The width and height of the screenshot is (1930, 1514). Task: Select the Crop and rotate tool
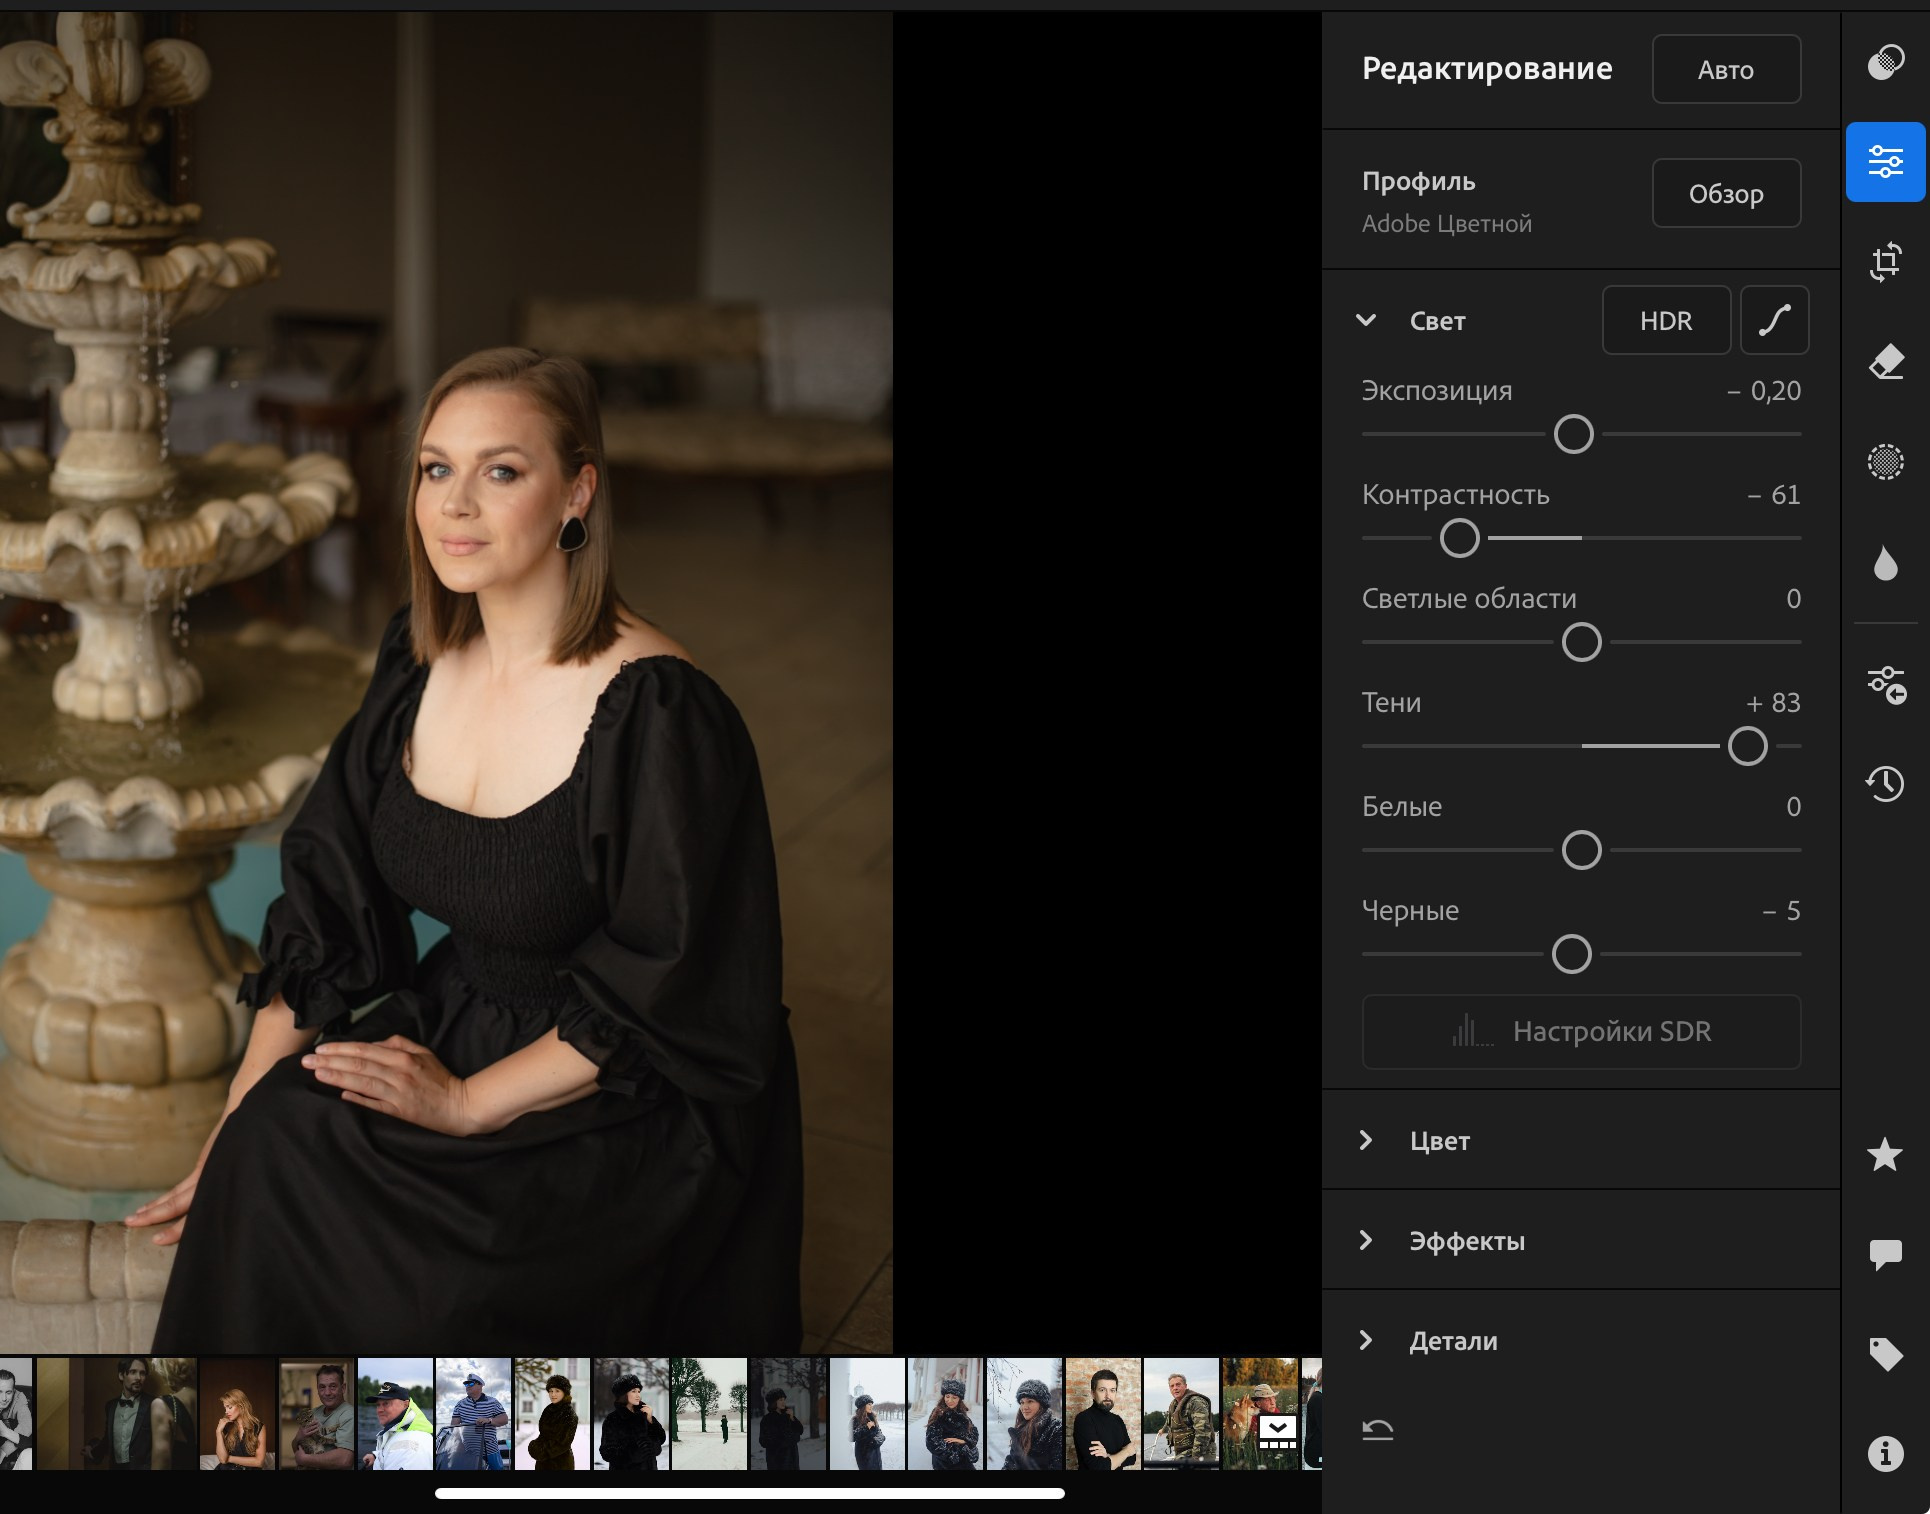click(x=1885, y=262)
